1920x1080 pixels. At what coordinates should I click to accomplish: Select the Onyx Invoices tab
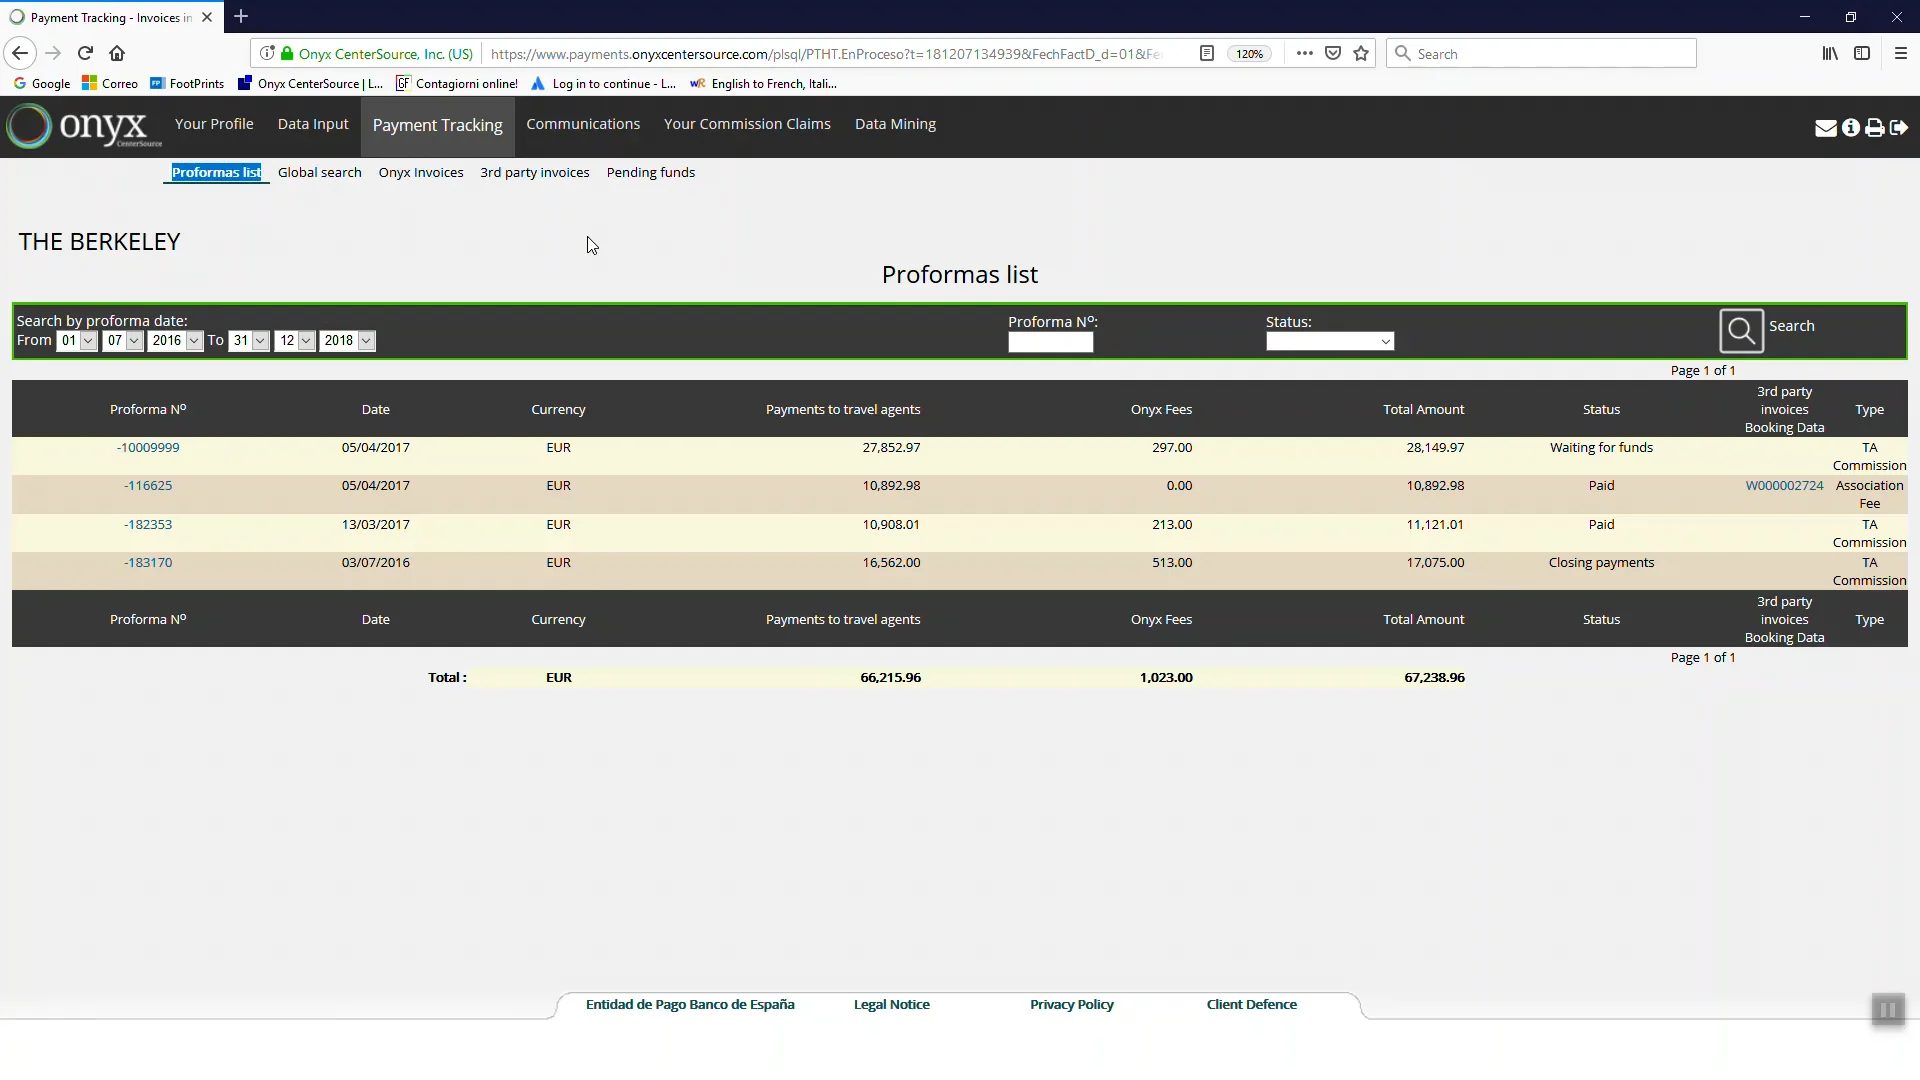420,173
